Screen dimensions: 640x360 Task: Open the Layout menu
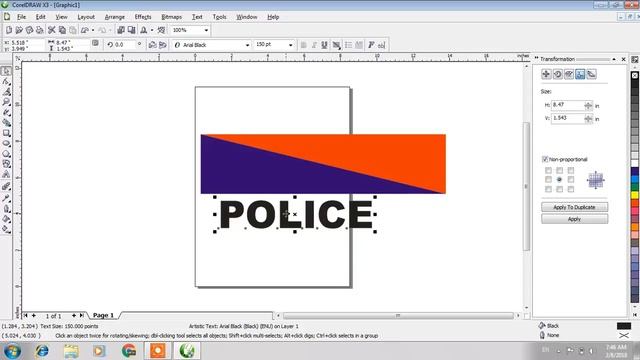[86, 17]
